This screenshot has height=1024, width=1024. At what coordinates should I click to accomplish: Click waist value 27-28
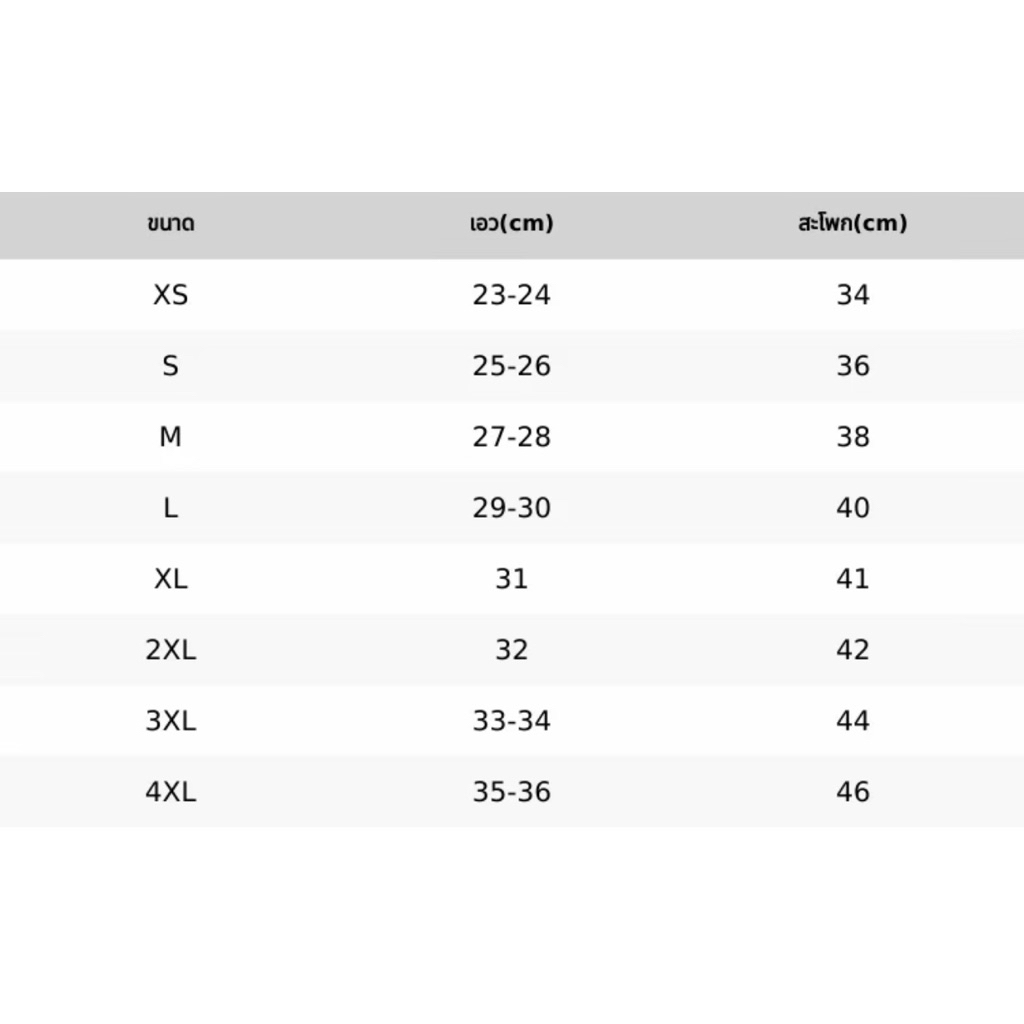point(511,437)
